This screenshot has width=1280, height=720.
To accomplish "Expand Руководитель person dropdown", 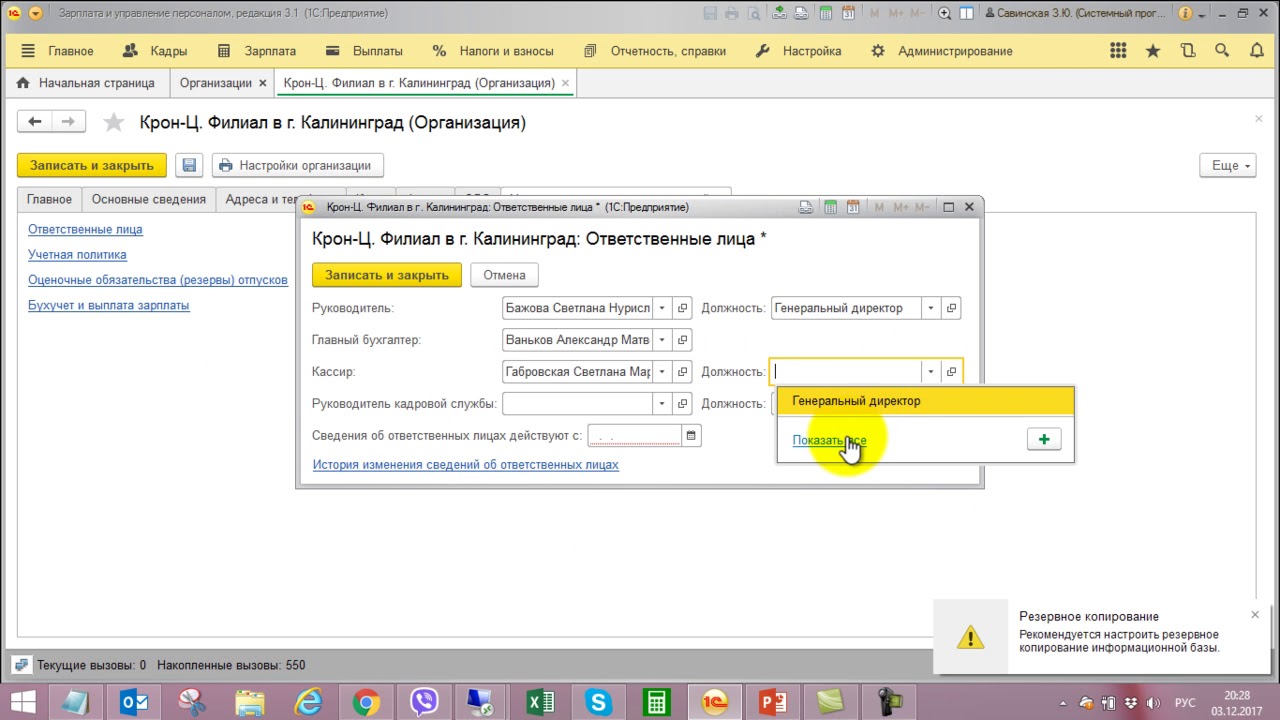I will pyautogui.click(x=662, y=308).
